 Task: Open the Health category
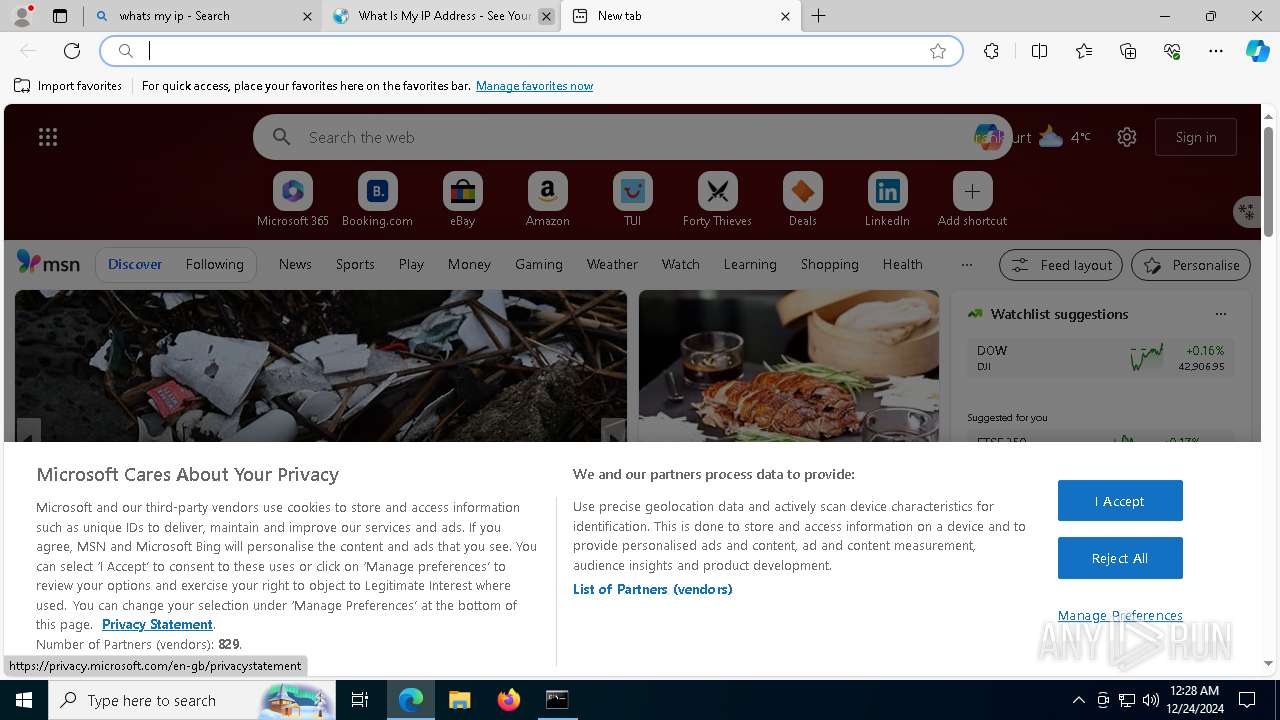click(903, 264)
